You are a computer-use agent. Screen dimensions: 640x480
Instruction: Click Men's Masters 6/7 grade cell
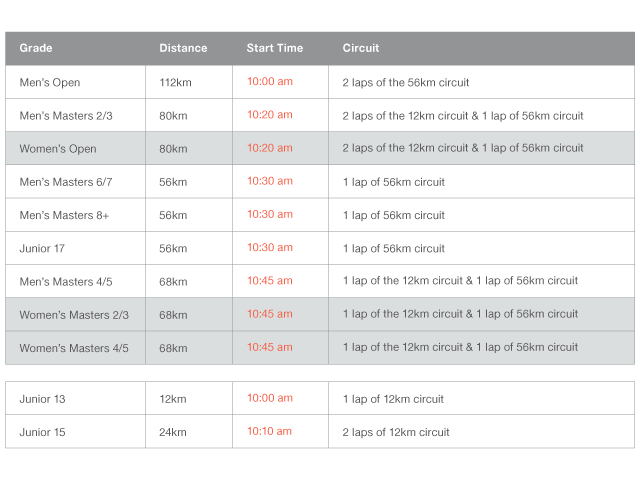point(66,182)
